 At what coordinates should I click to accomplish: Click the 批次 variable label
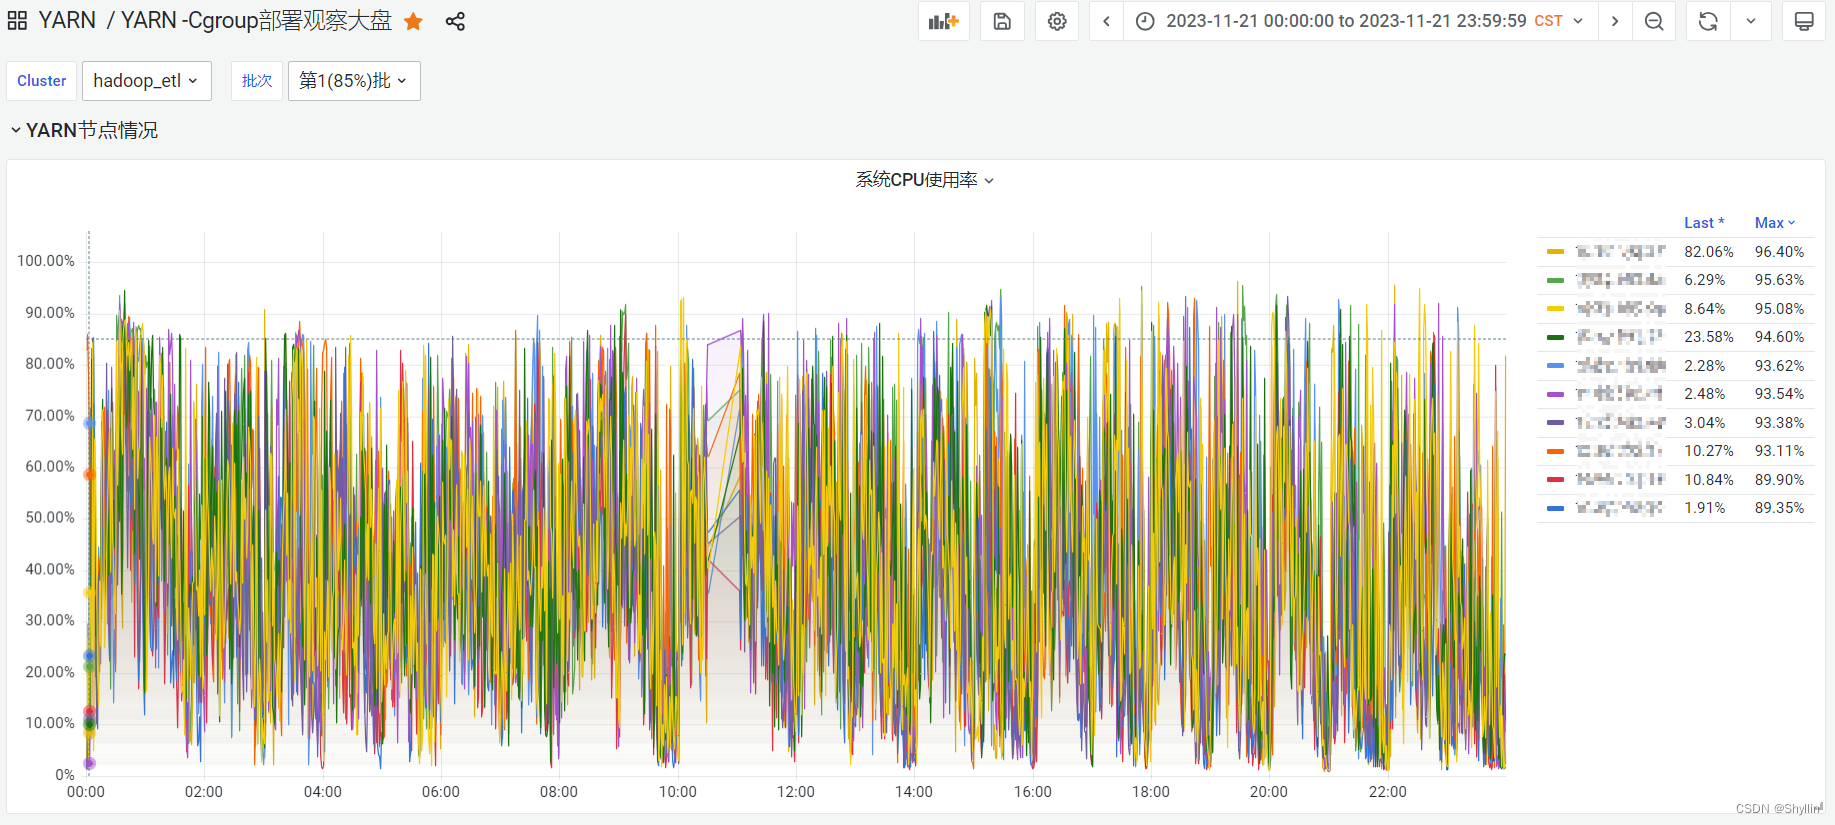point(257,81)
